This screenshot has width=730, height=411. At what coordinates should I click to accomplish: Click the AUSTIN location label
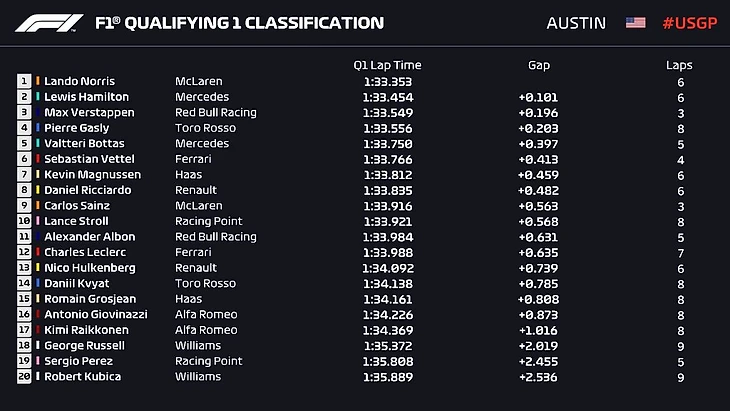[576, 23]
